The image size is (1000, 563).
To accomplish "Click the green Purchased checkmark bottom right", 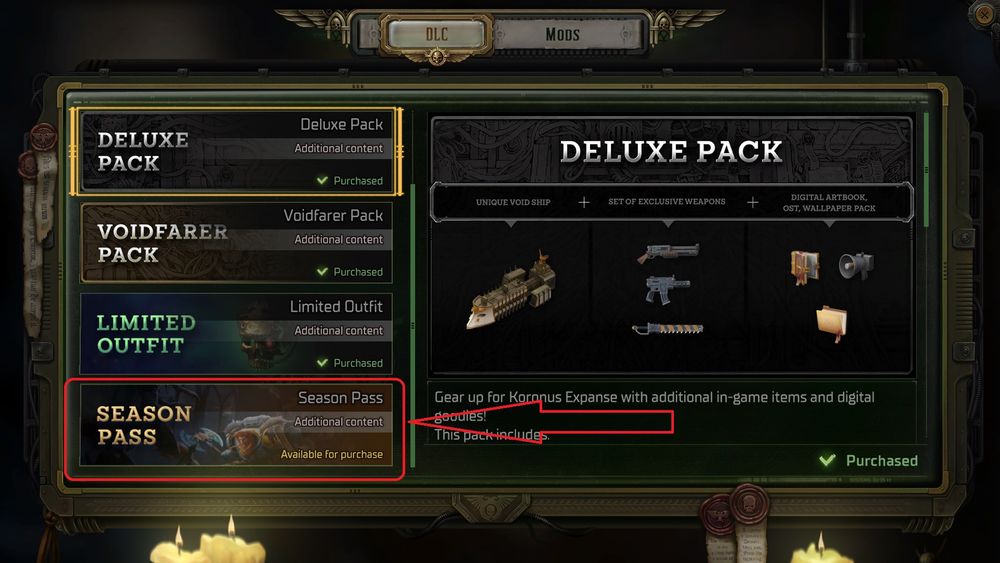I will tap(827, 460).
